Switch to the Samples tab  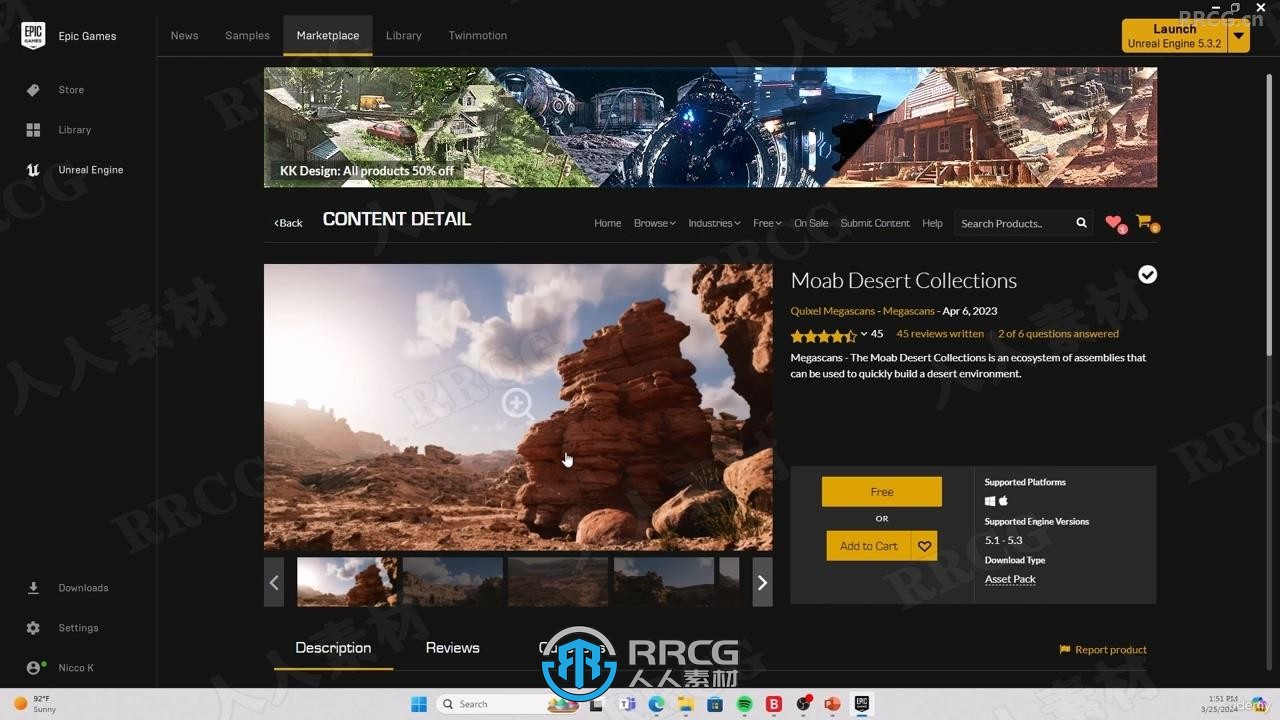[247, 35]
